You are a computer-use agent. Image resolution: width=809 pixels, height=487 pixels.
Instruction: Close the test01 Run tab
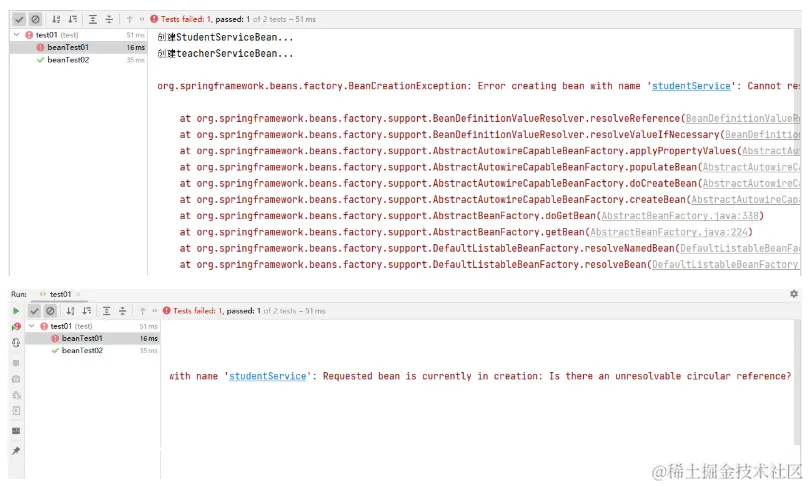tap(78, 294)
